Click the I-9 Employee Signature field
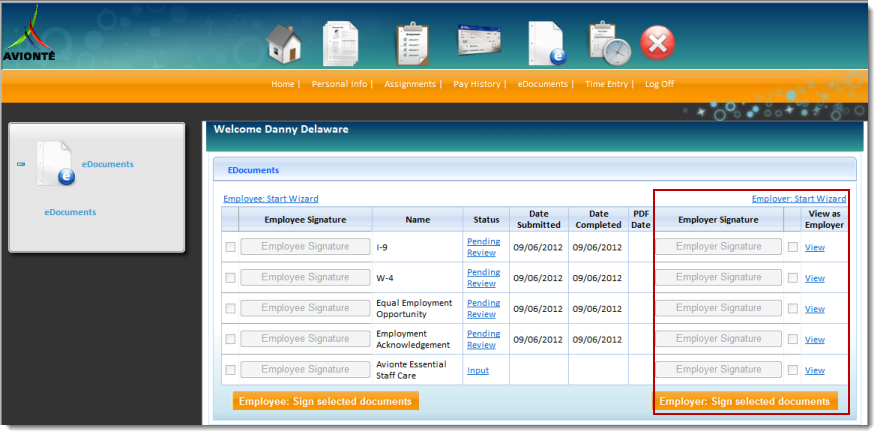Image resolution: width=879 pixels, height=436 pixels. (305, 247)
